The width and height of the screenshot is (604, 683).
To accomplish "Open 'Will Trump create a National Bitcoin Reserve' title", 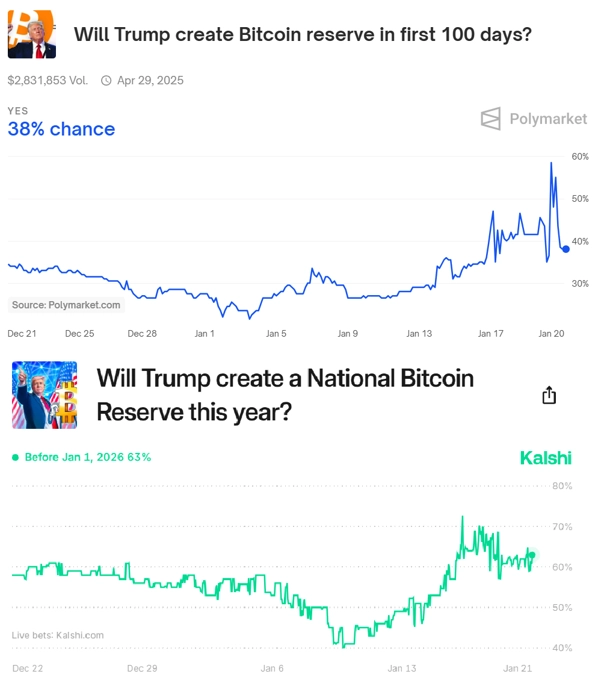I will tap(285, 395).
